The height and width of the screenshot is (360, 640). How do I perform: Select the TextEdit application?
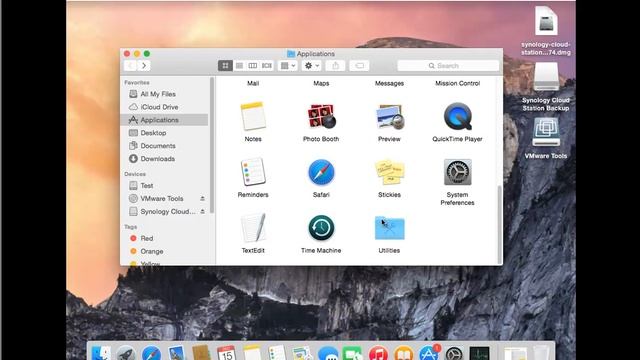[x=253, y=228]
